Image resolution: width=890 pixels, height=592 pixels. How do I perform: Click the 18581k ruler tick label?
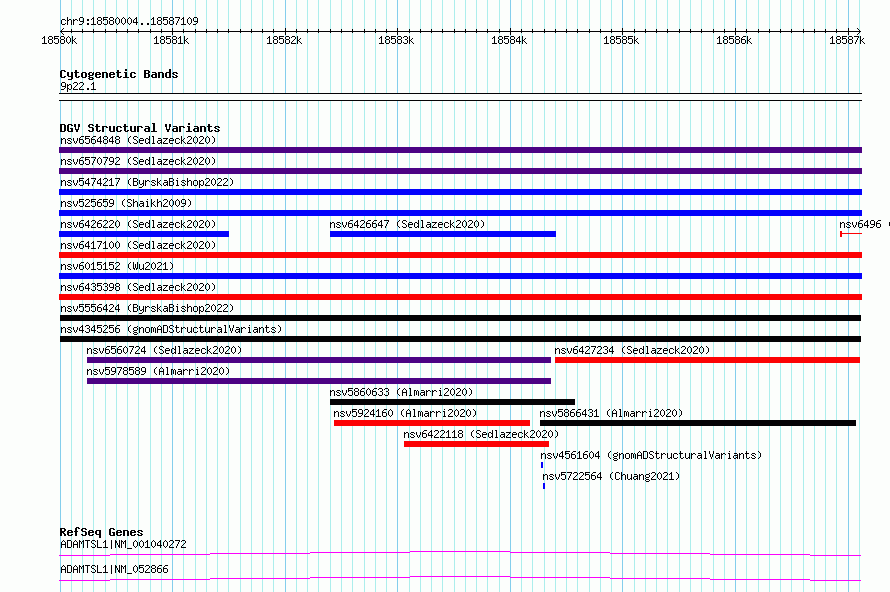(x=171, y=40)
